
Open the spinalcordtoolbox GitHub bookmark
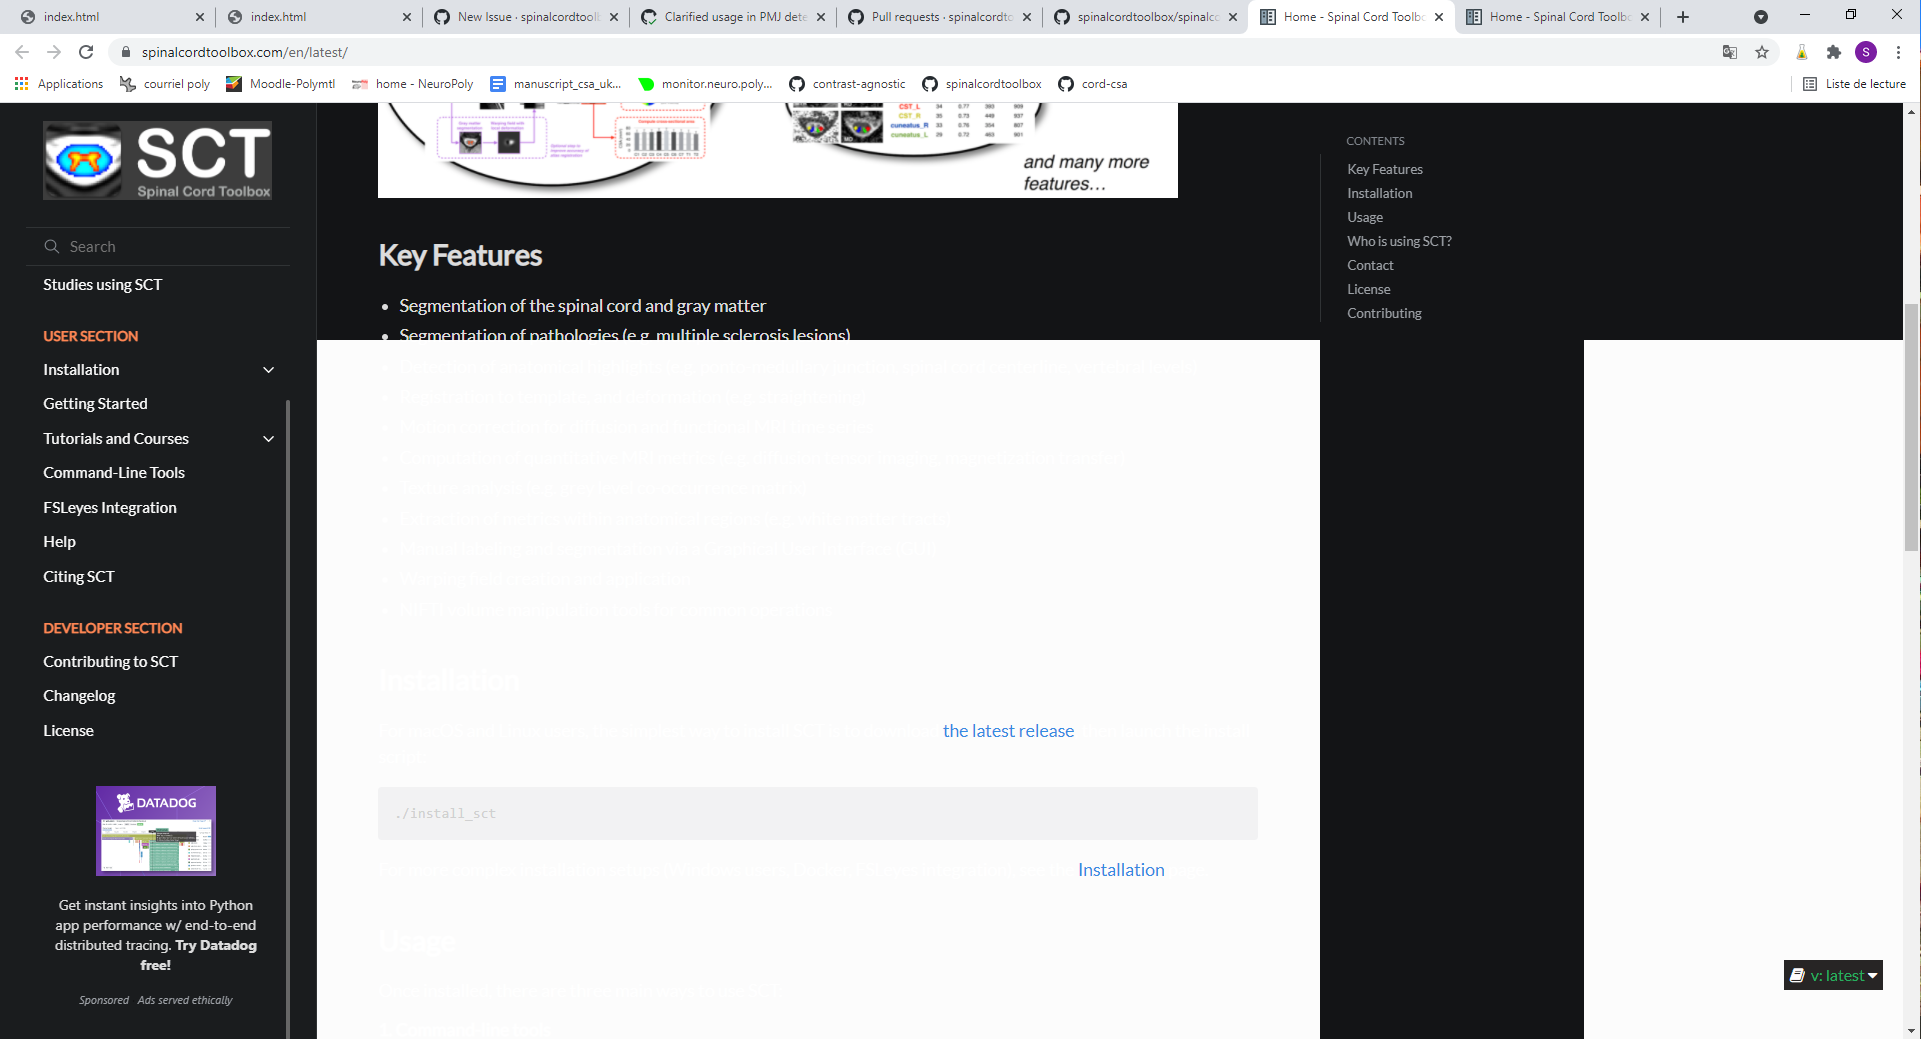click(x=982, y=84)
